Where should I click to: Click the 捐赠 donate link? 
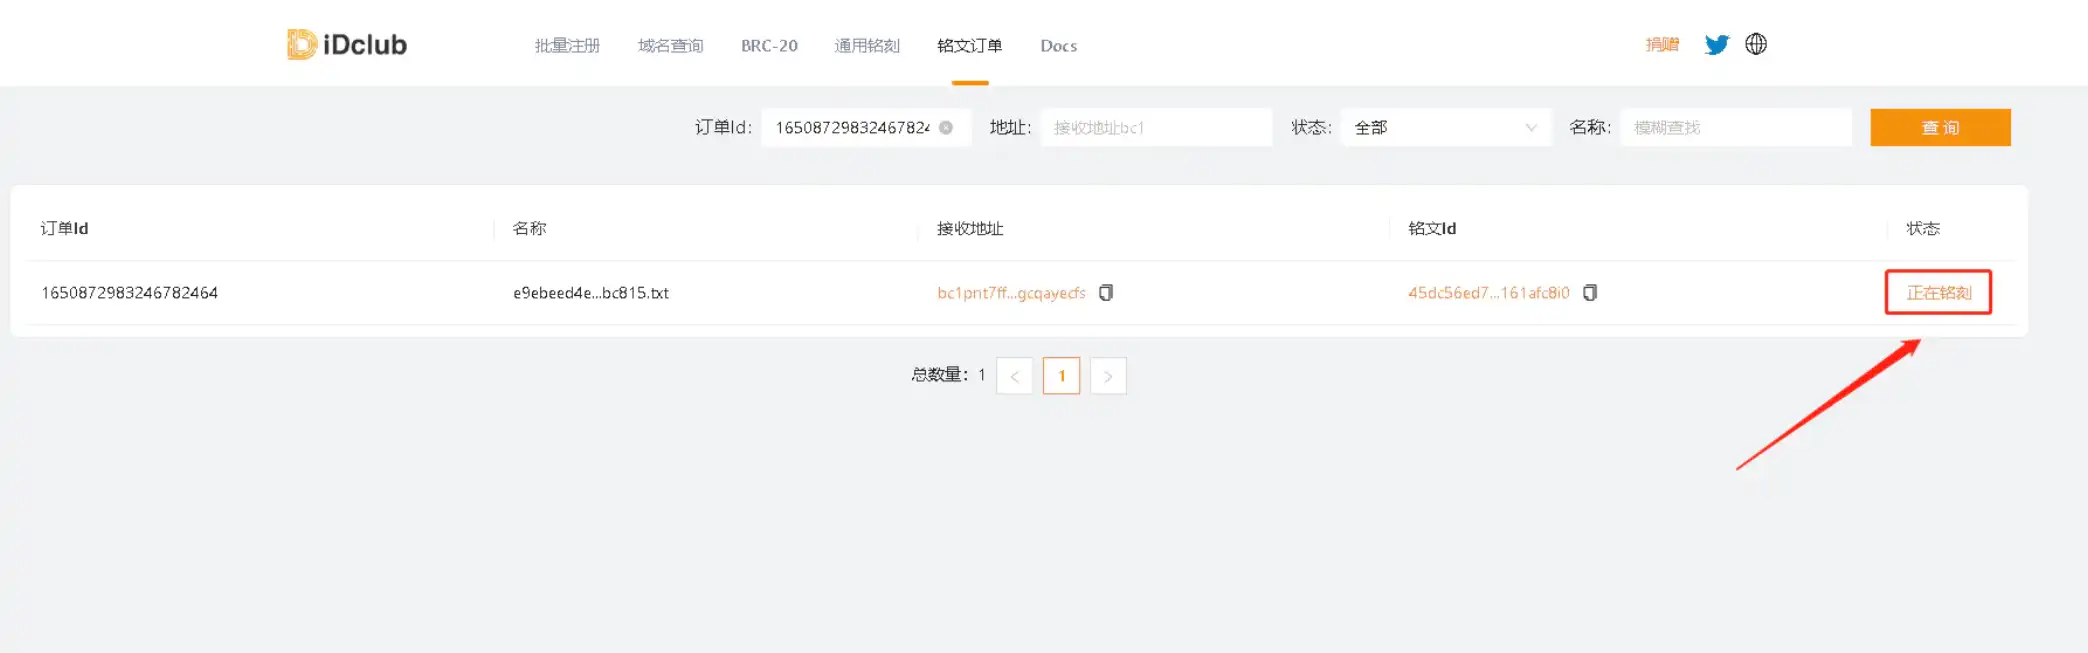point(1662,45)
